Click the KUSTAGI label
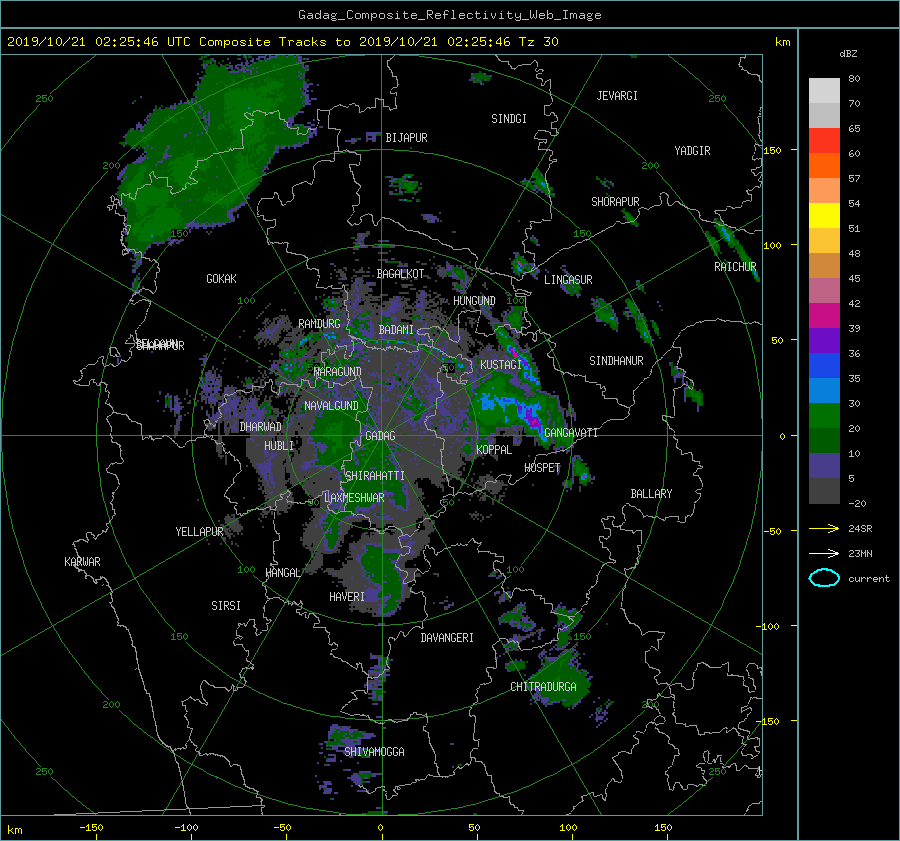 (501, 365)
